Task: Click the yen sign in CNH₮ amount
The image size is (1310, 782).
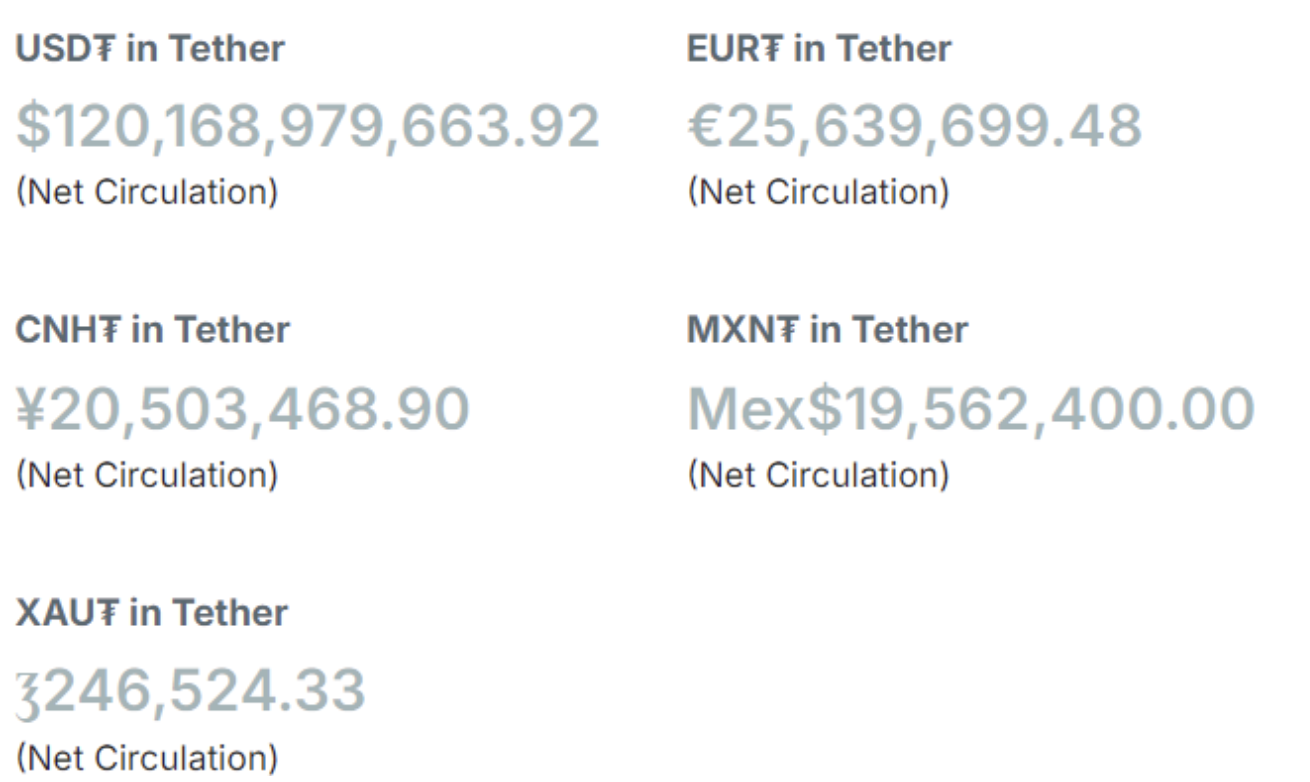Action: 34,410
